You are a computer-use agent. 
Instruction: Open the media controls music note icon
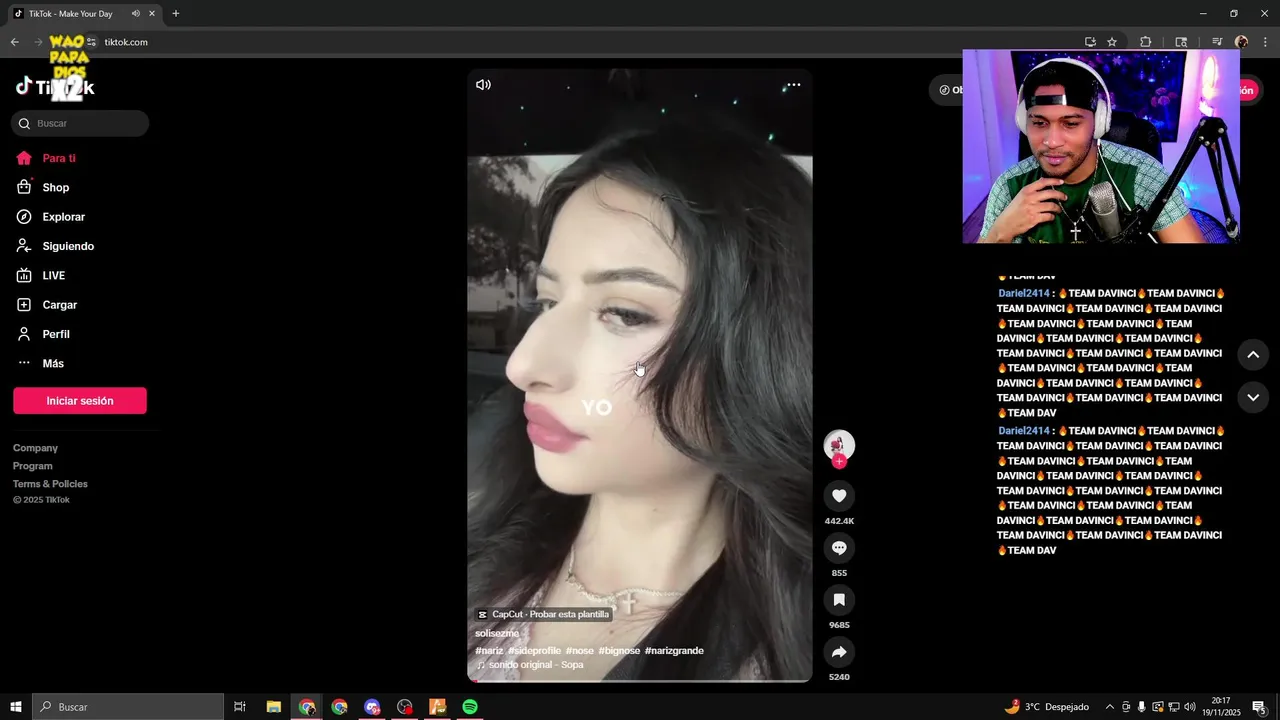click(1217, 42)
